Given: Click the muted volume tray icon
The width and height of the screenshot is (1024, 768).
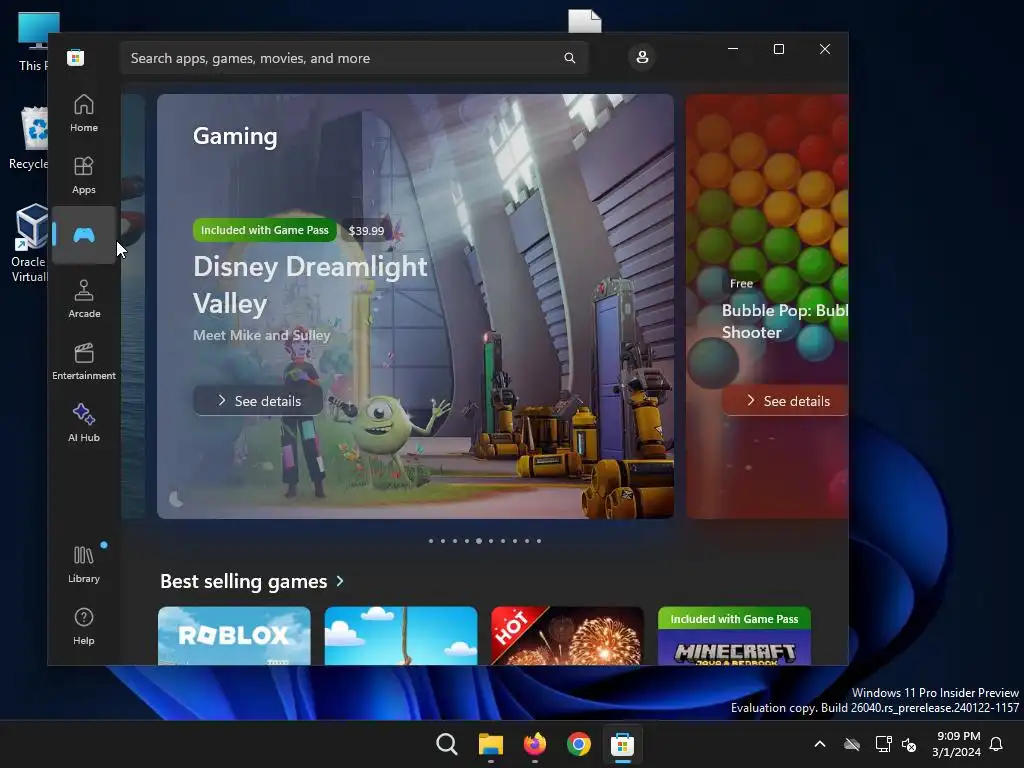Looking at the screenshot, I should [x=909, y=744].
